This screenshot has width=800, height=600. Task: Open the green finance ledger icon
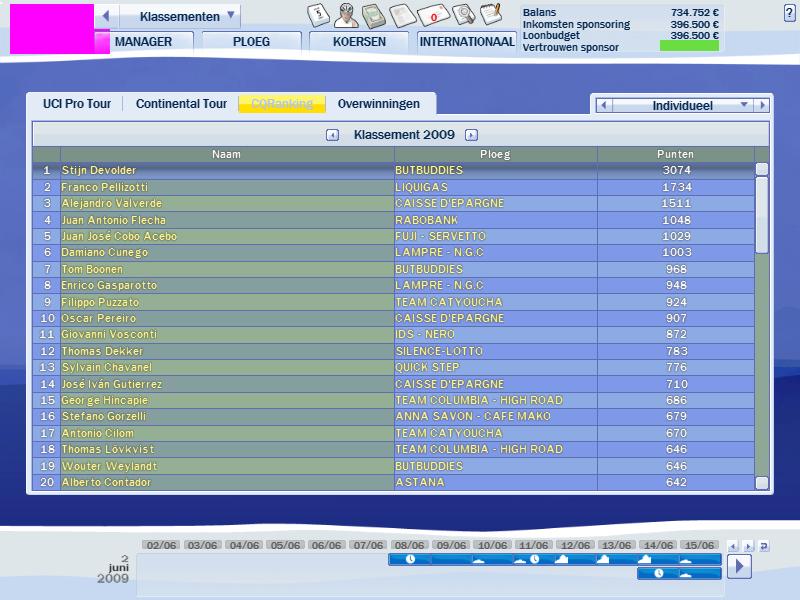pos(373,15)
